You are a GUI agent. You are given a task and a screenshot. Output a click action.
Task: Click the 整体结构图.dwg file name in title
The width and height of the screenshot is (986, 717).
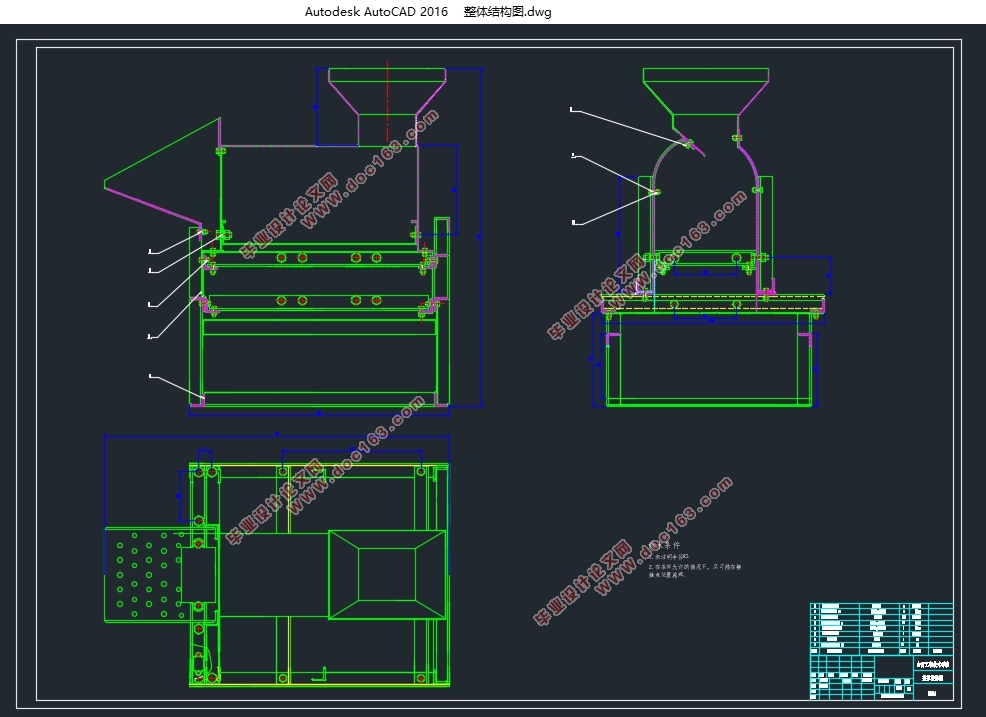coord(507,11)
